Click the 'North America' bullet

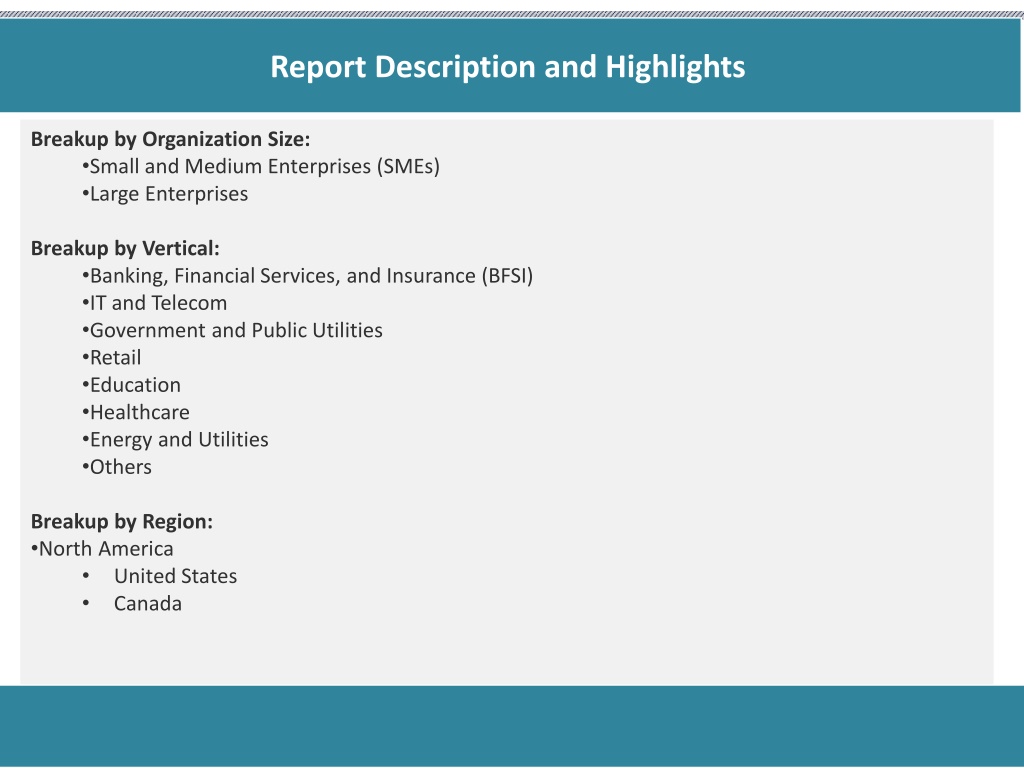pyautogui.click(x=102, y=549)
